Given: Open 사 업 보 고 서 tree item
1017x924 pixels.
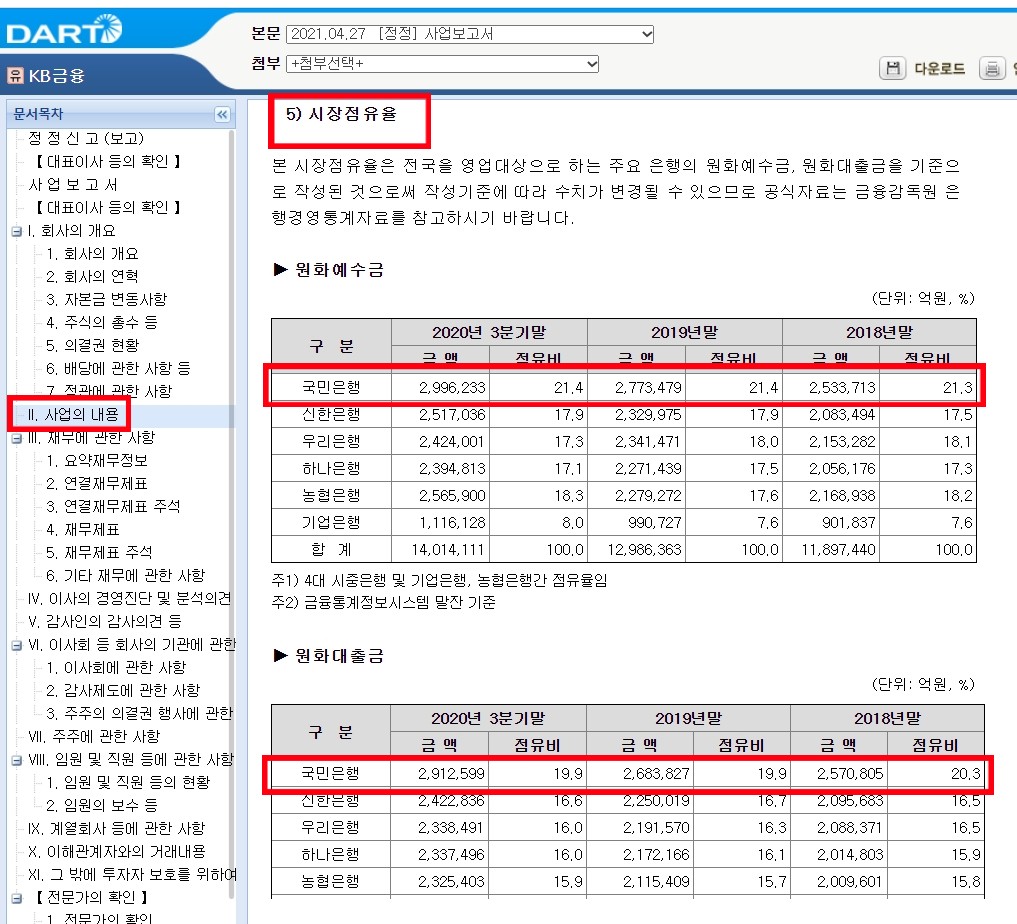Looking at the screenshot, I should (x=73, y=184).
